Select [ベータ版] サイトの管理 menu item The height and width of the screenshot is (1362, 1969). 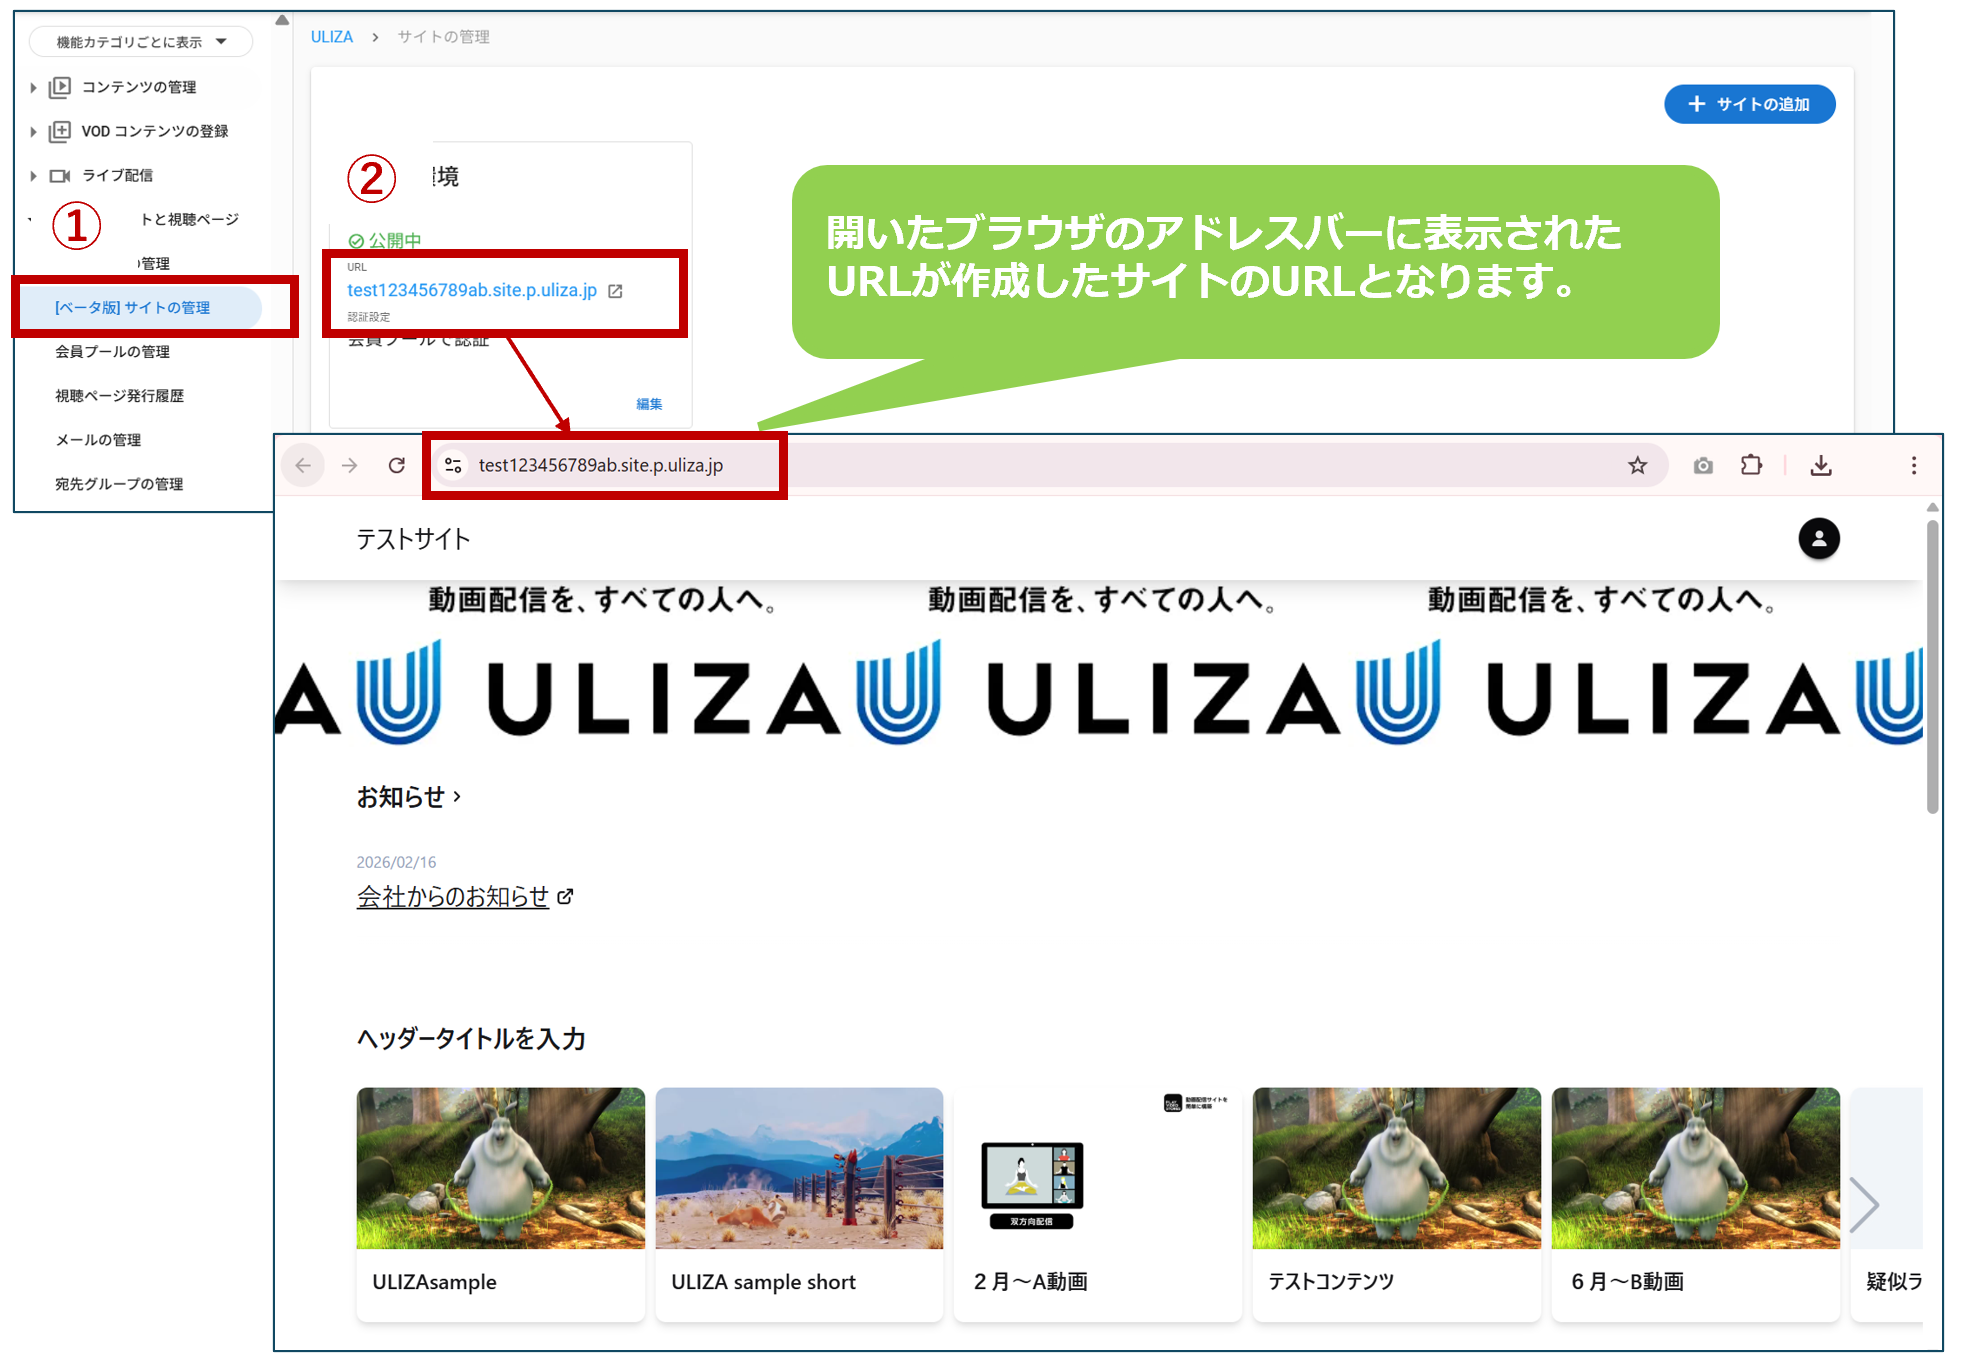(x=133, y=308)
